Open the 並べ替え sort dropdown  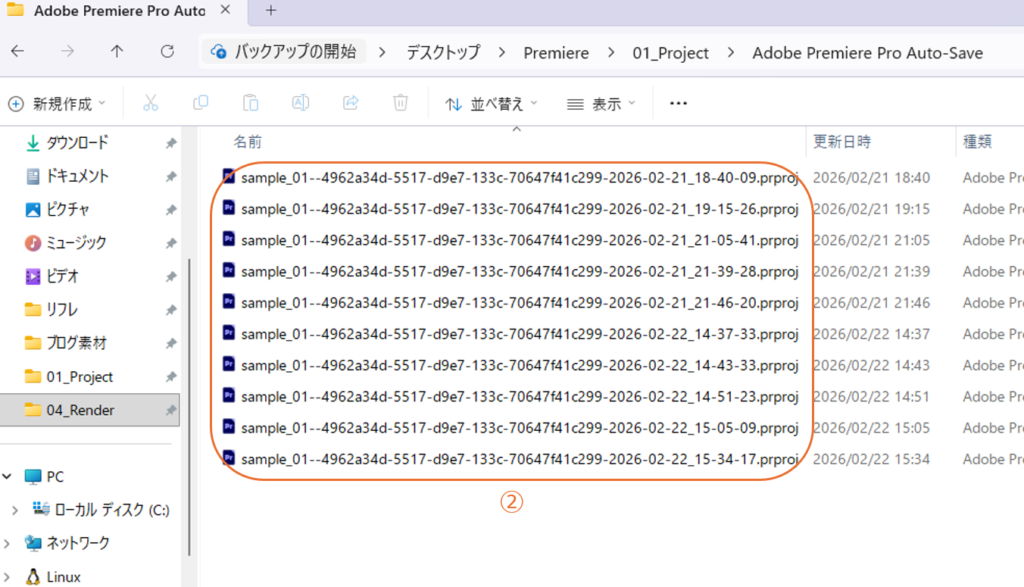(492, 103)
